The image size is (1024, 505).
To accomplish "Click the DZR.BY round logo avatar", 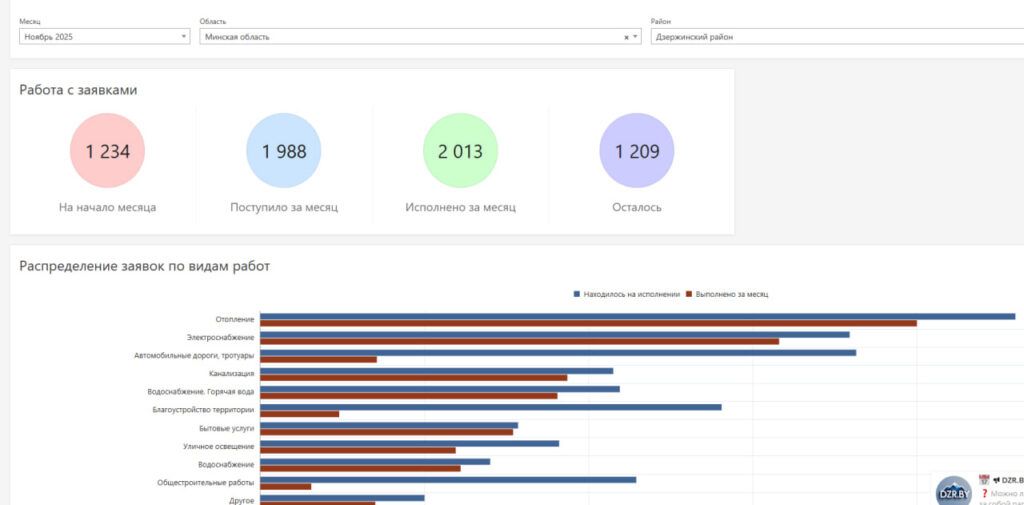I will pos(953,491).
